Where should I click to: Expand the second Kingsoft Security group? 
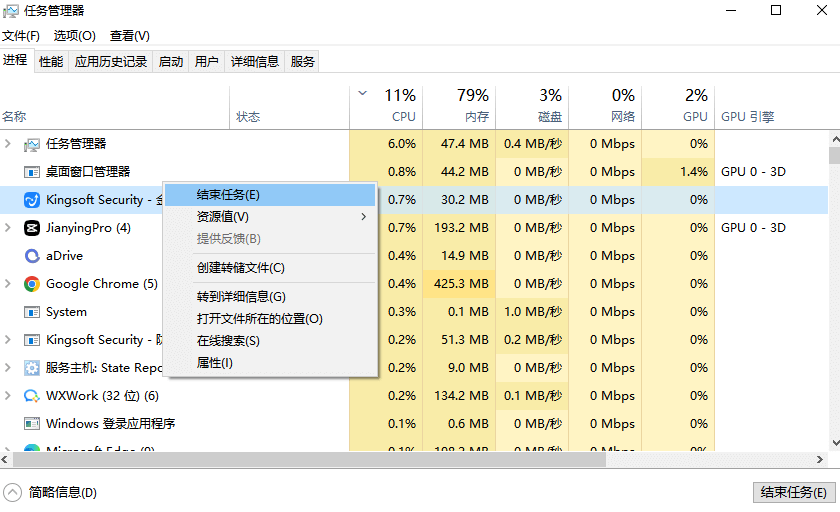tap(8, 340)
